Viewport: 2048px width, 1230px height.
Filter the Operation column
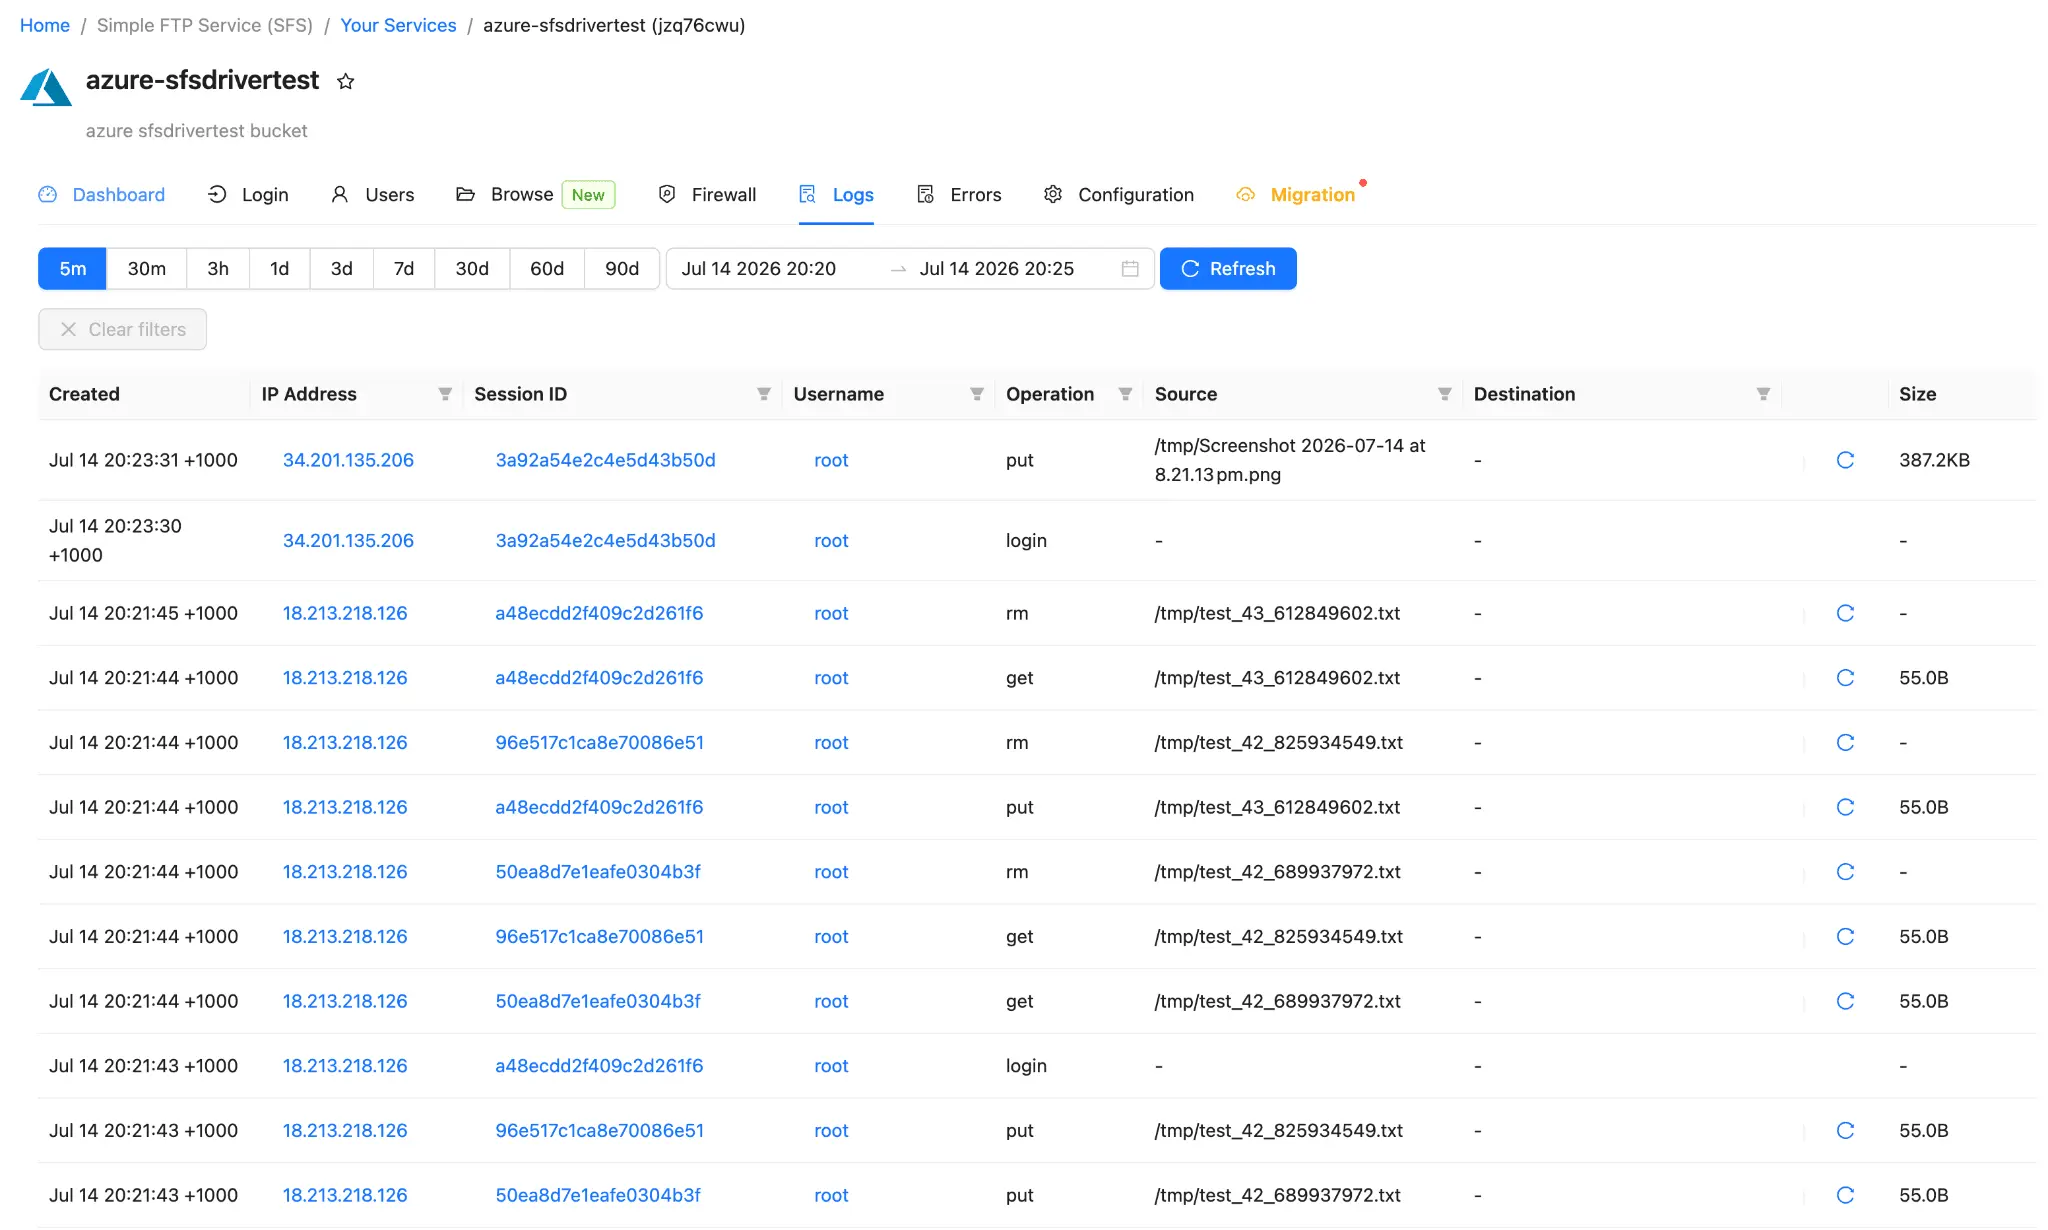point(1125,394)
